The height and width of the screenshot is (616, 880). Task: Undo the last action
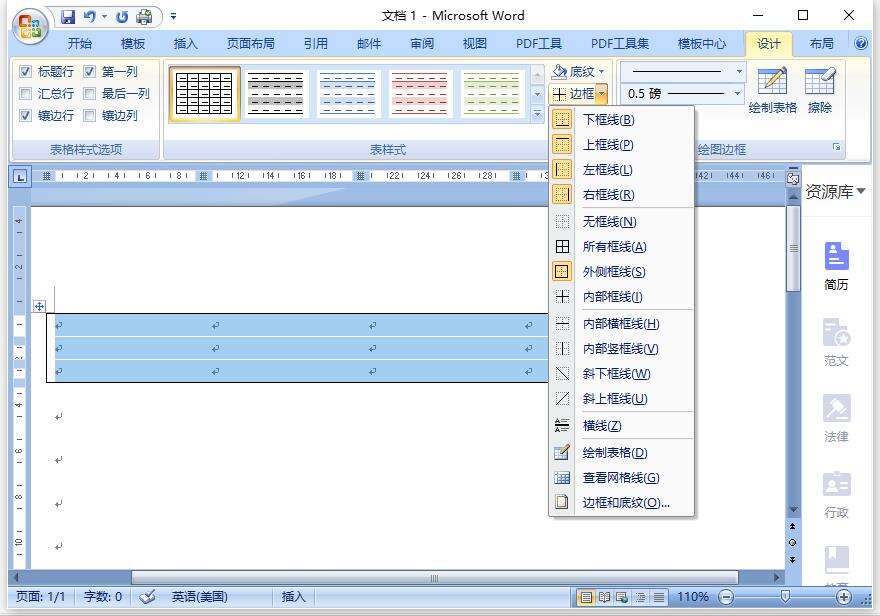click(89, 17)
